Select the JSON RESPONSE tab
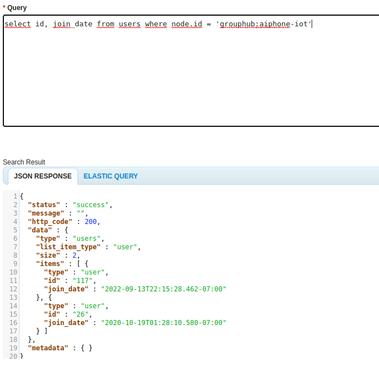This screenshot has height=366, width=379. click(43, 176)
